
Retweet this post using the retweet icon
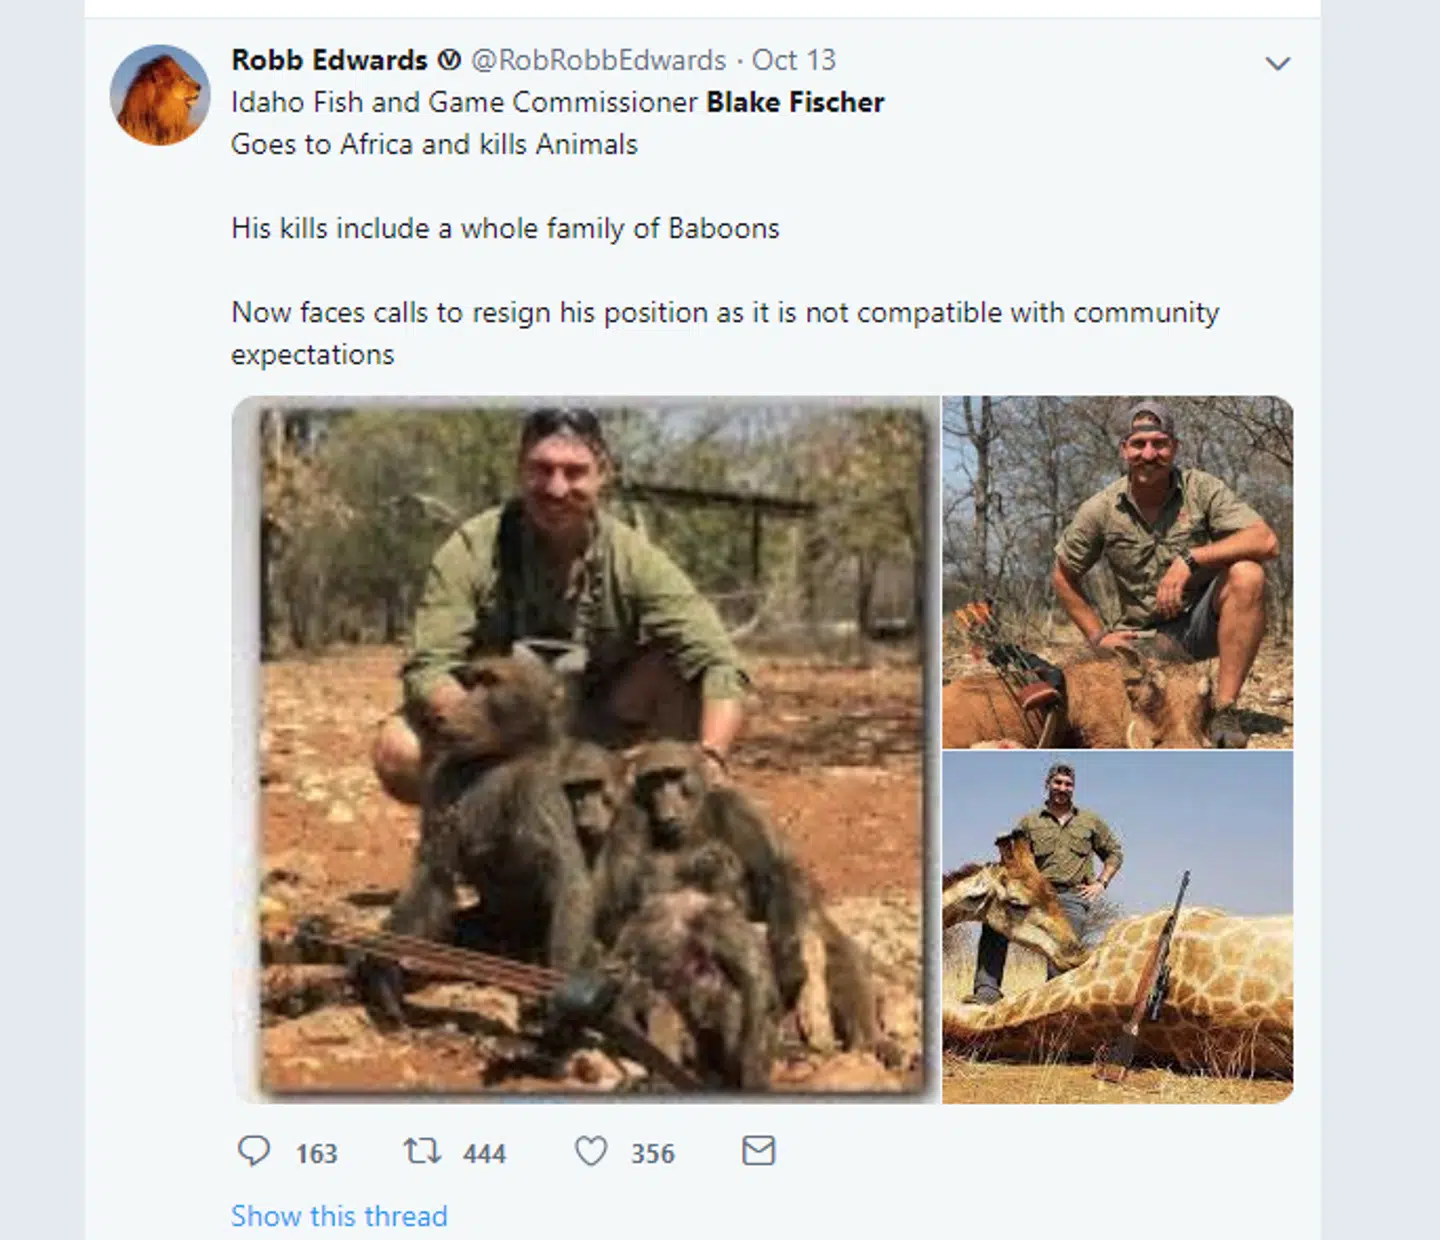422,1151
